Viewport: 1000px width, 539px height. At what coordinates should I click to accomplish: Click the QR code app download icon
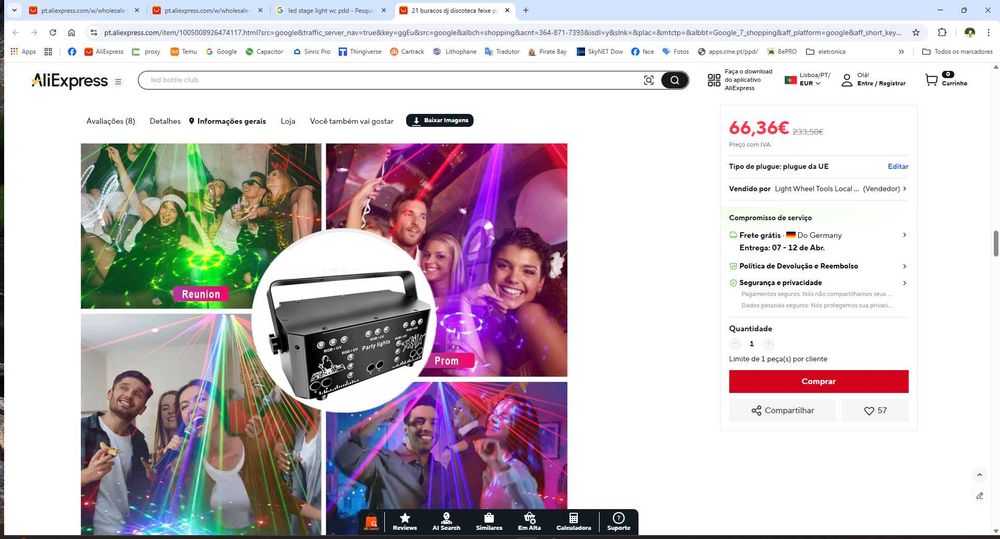click(x=714, y=80)
